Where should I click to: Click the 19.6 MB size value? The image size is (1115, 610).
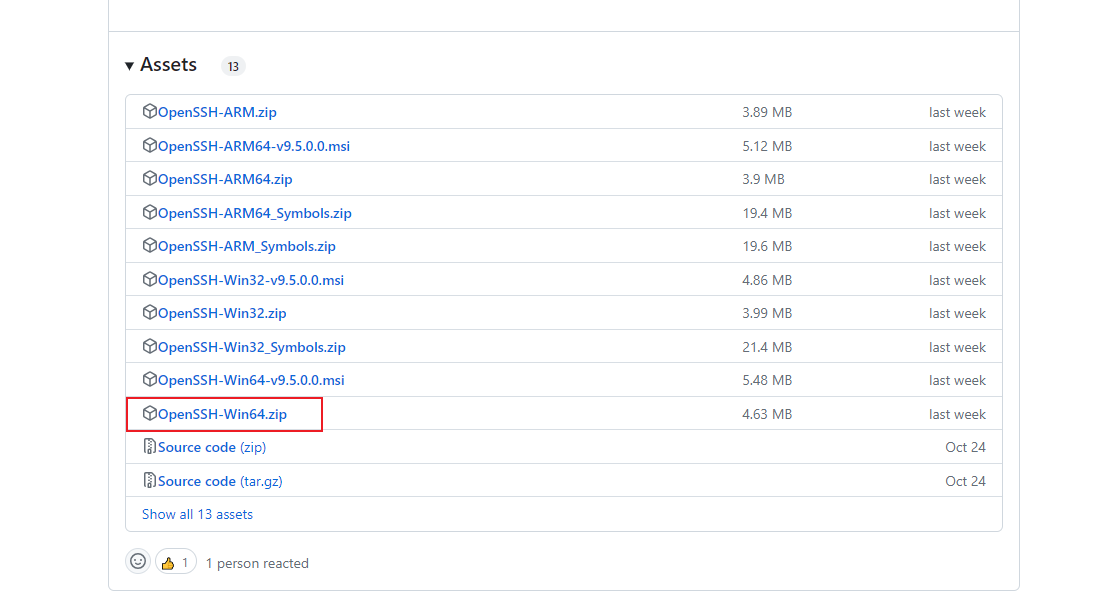[x=767, y=247]
